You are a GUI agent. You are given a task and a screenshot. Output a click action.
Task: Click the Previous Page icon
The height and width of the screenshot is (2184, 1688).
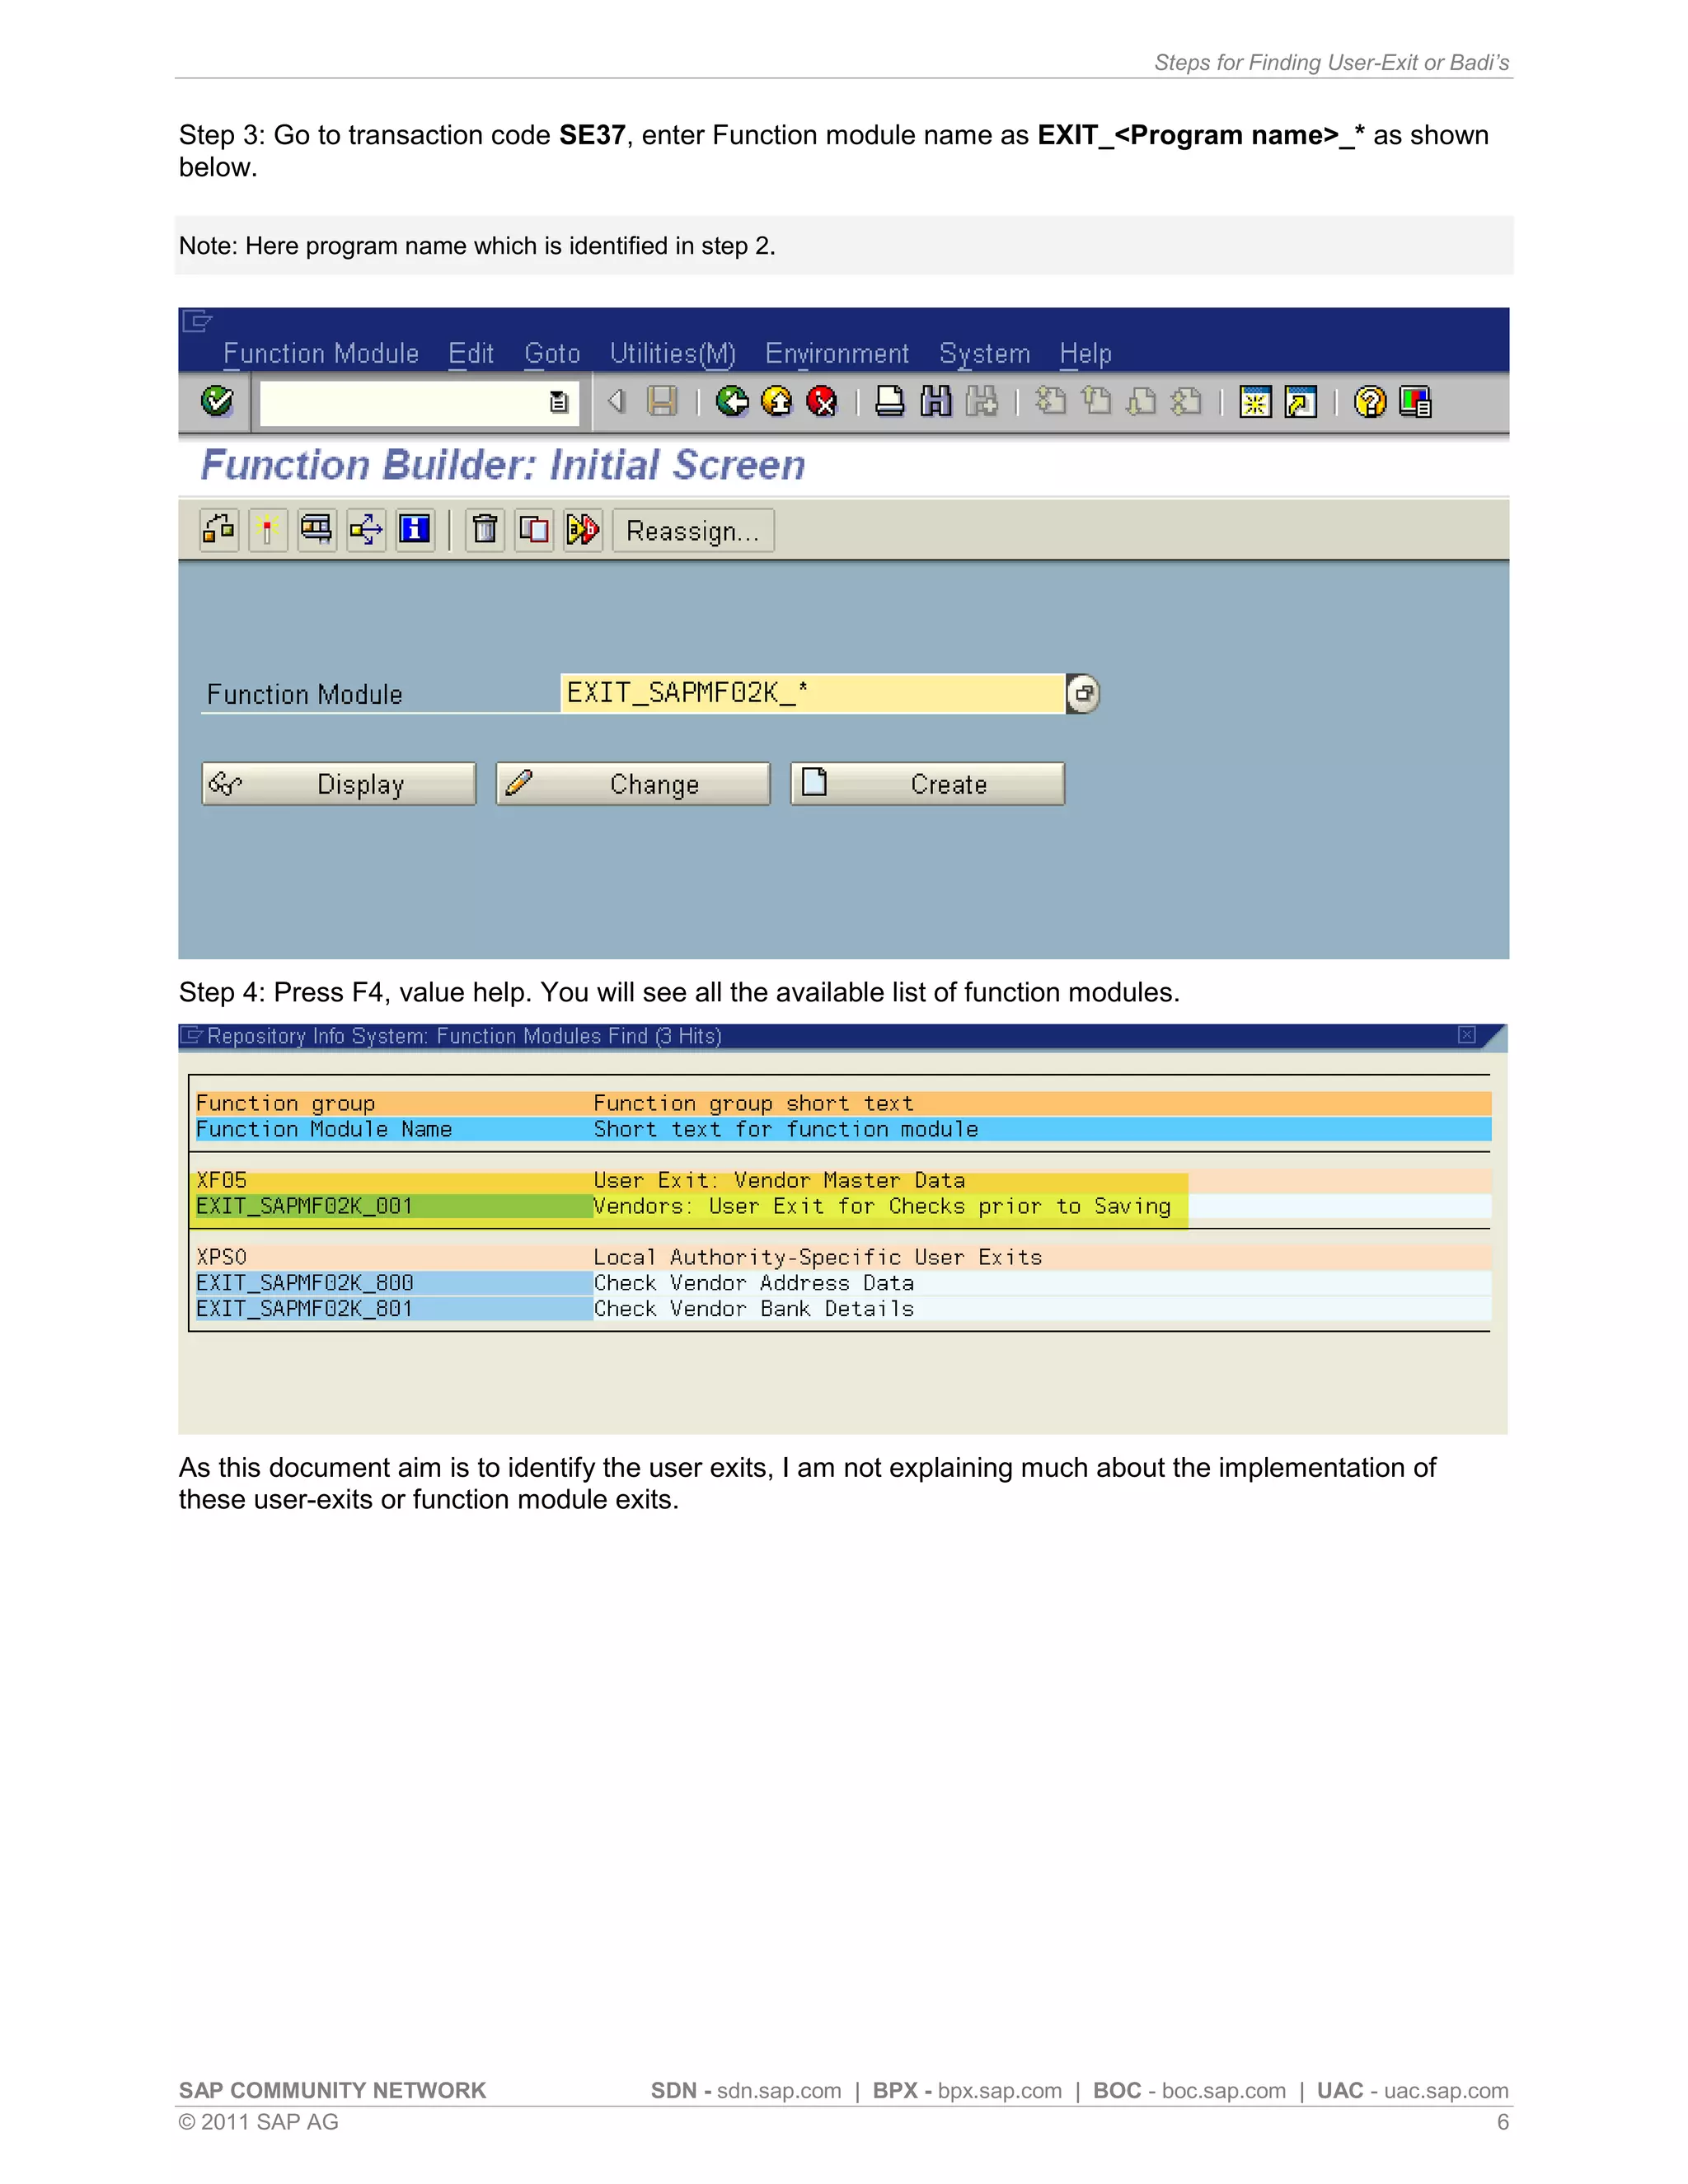pos(1097,402)
